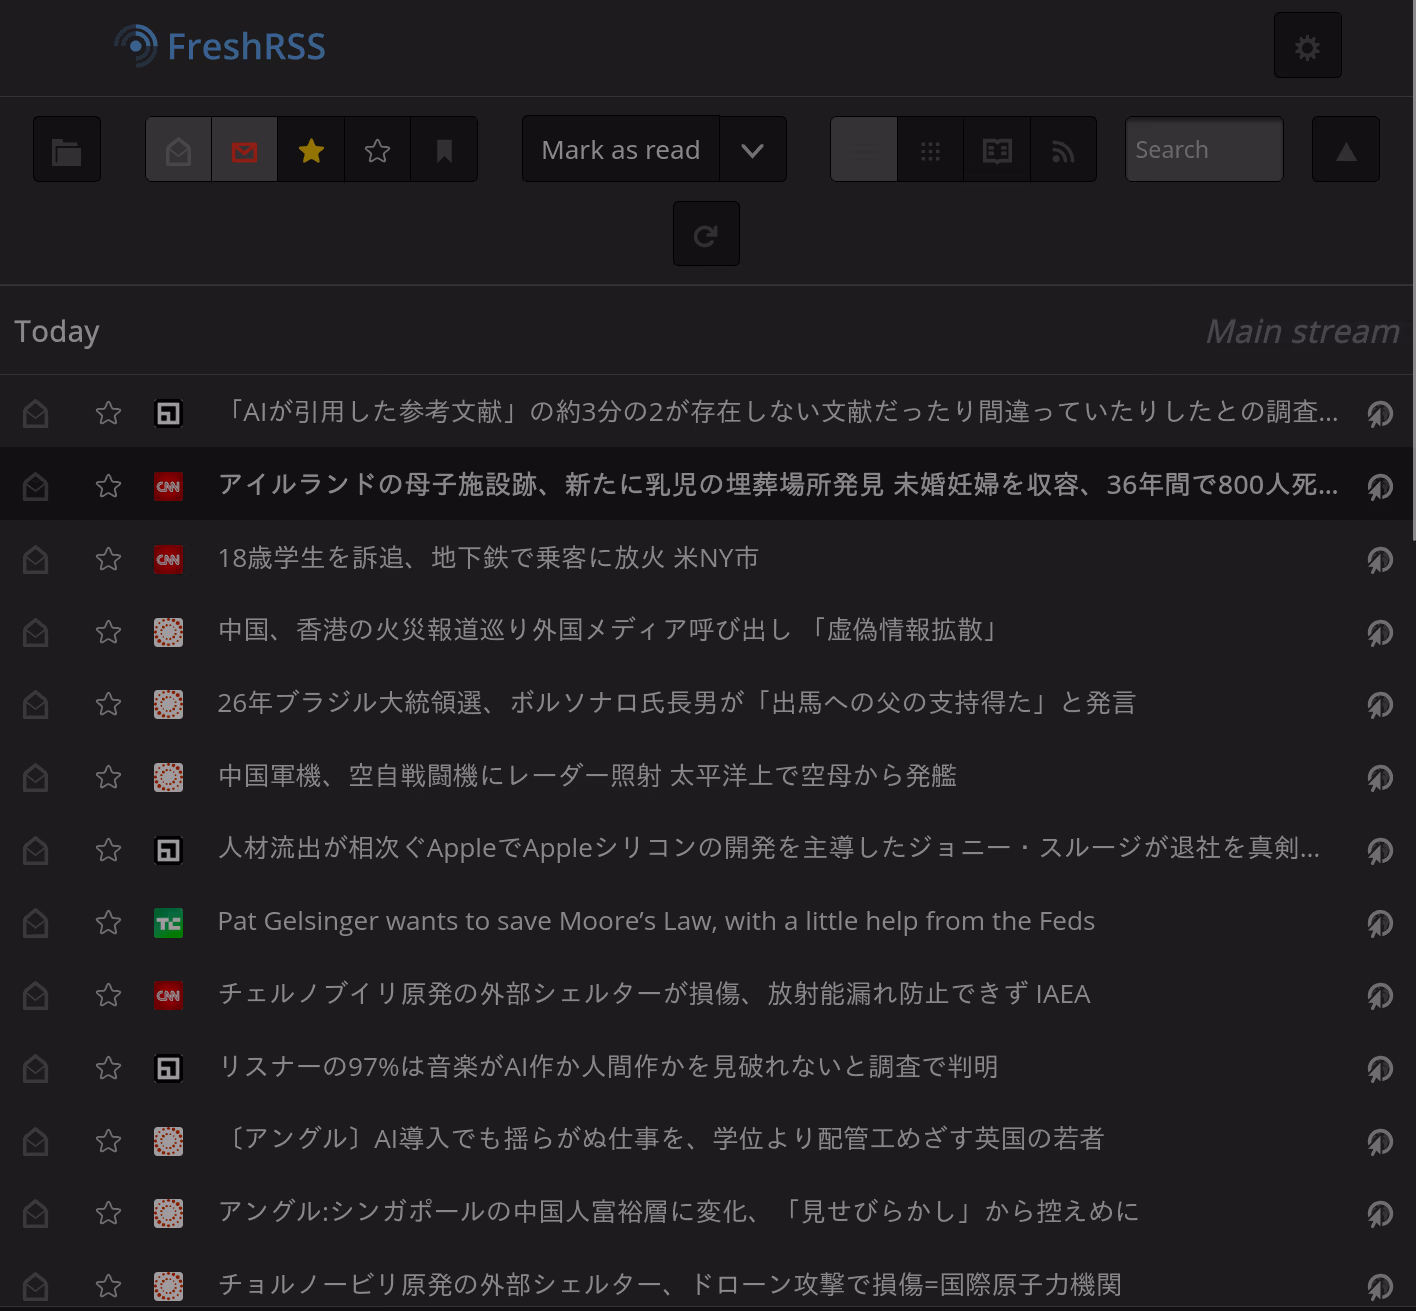Click the Mark as read button

(x=620, y=150)
